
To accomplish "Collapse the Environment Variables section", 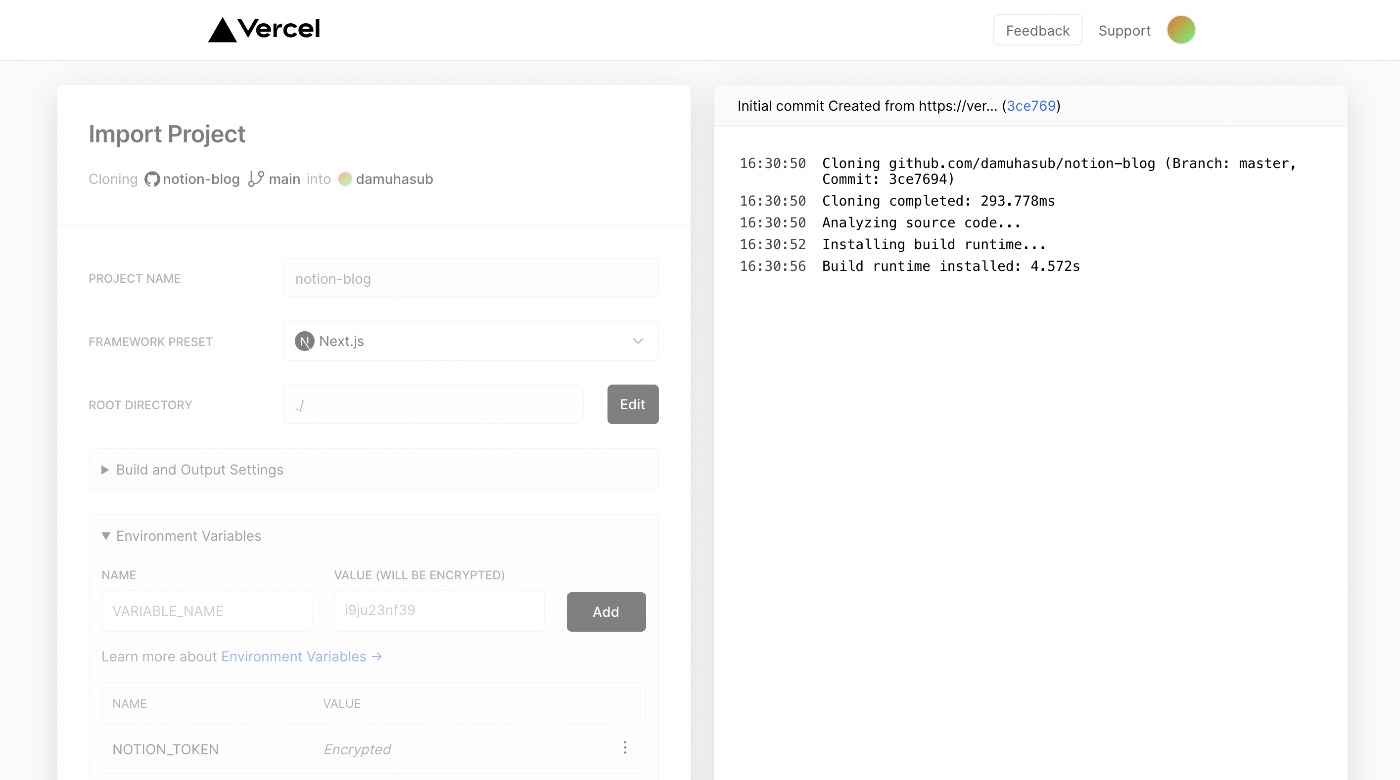I will pyautogui.click(x=181, y=536).
